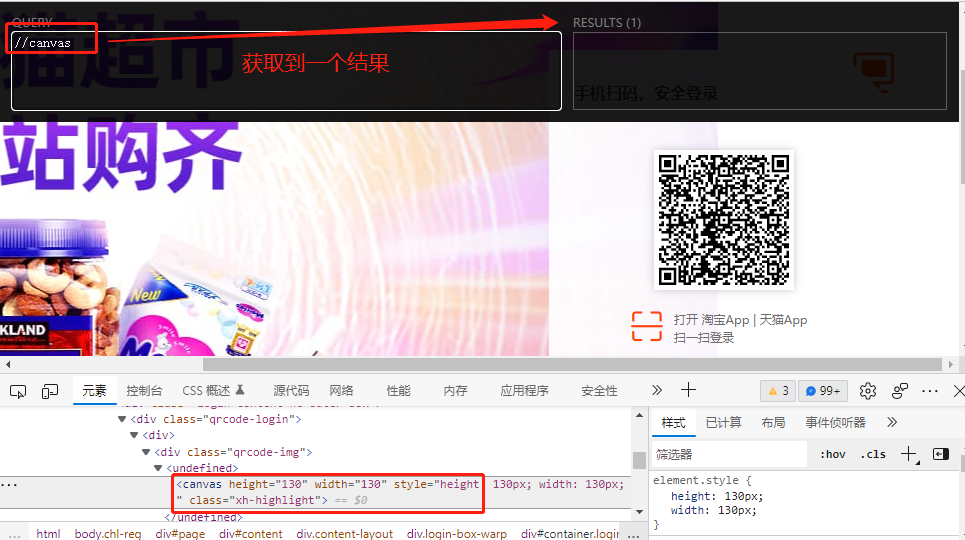Click the div.content-layout breadcrumb
Viewport: 965px width, 540px height.
point(344,533)
